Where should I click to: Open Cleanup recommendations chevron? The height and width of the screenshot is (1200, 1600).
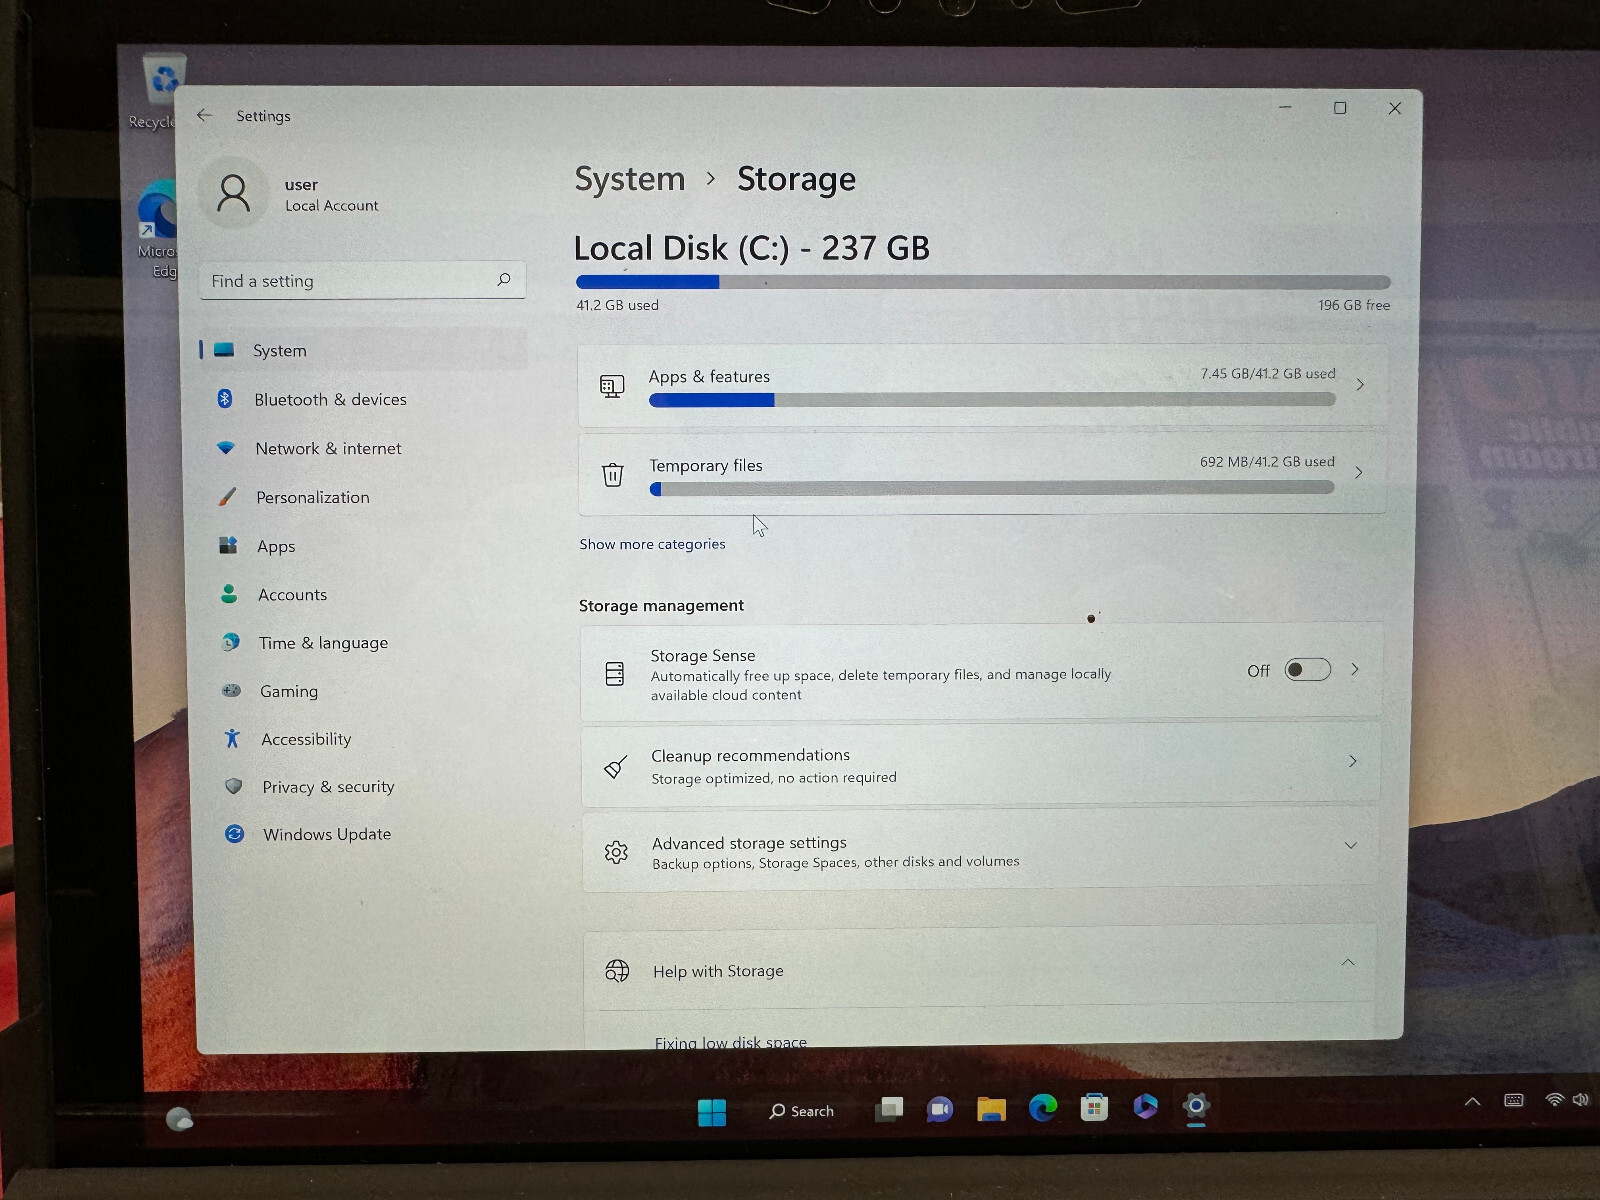click(1353, 761)
